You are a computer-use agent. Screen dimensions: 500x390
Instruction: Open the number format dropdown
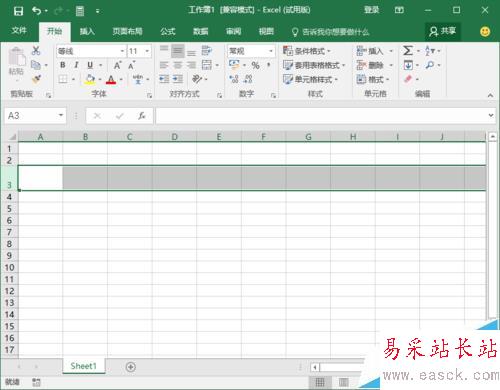point(271,51)
